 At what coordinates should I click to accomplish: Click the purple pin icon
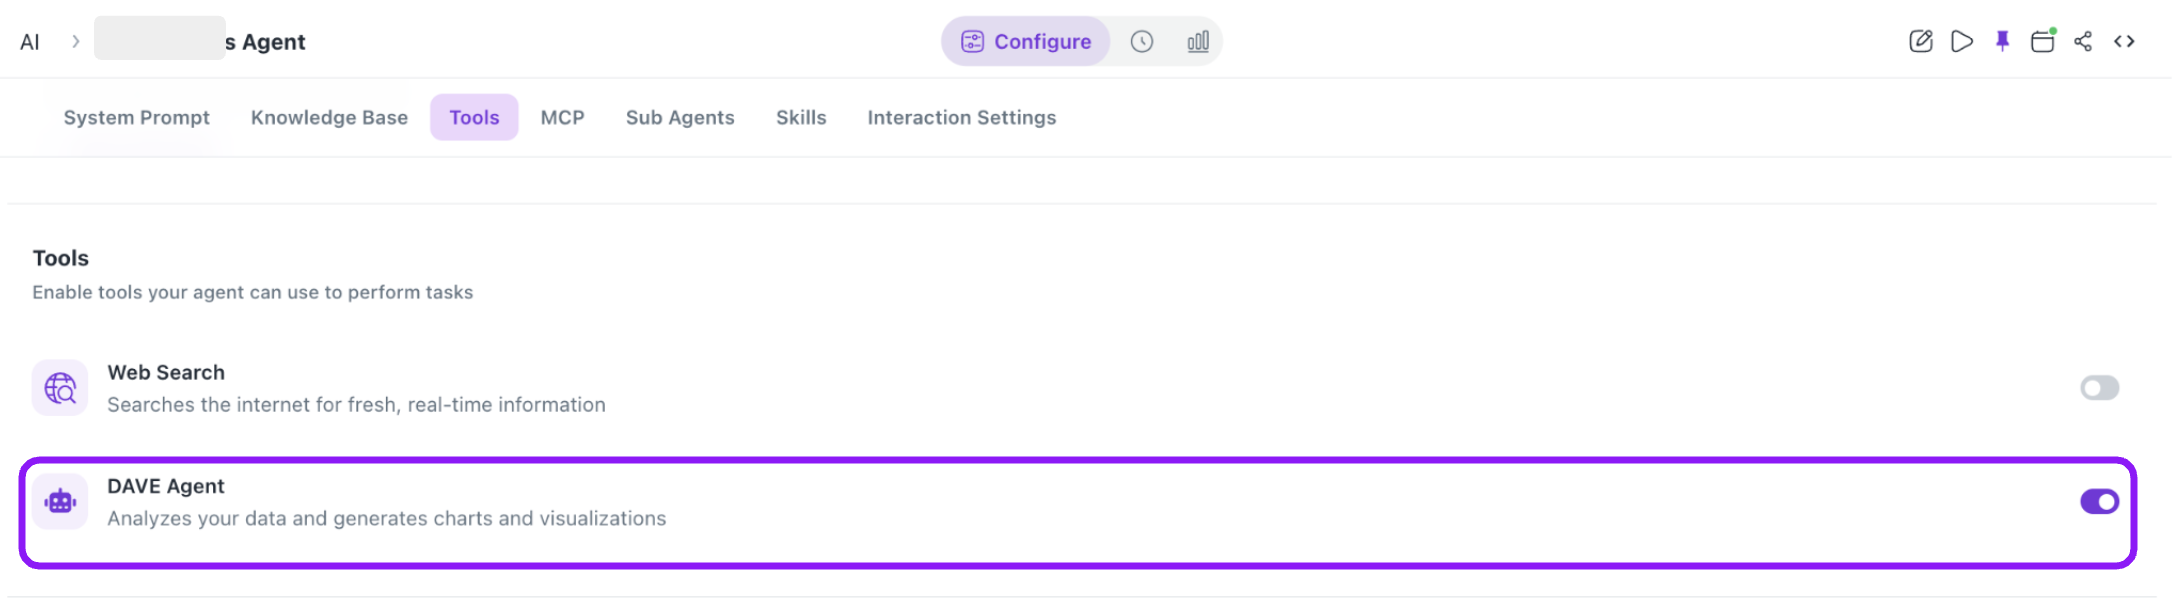pyautogui.click(x=2002, y=41)
